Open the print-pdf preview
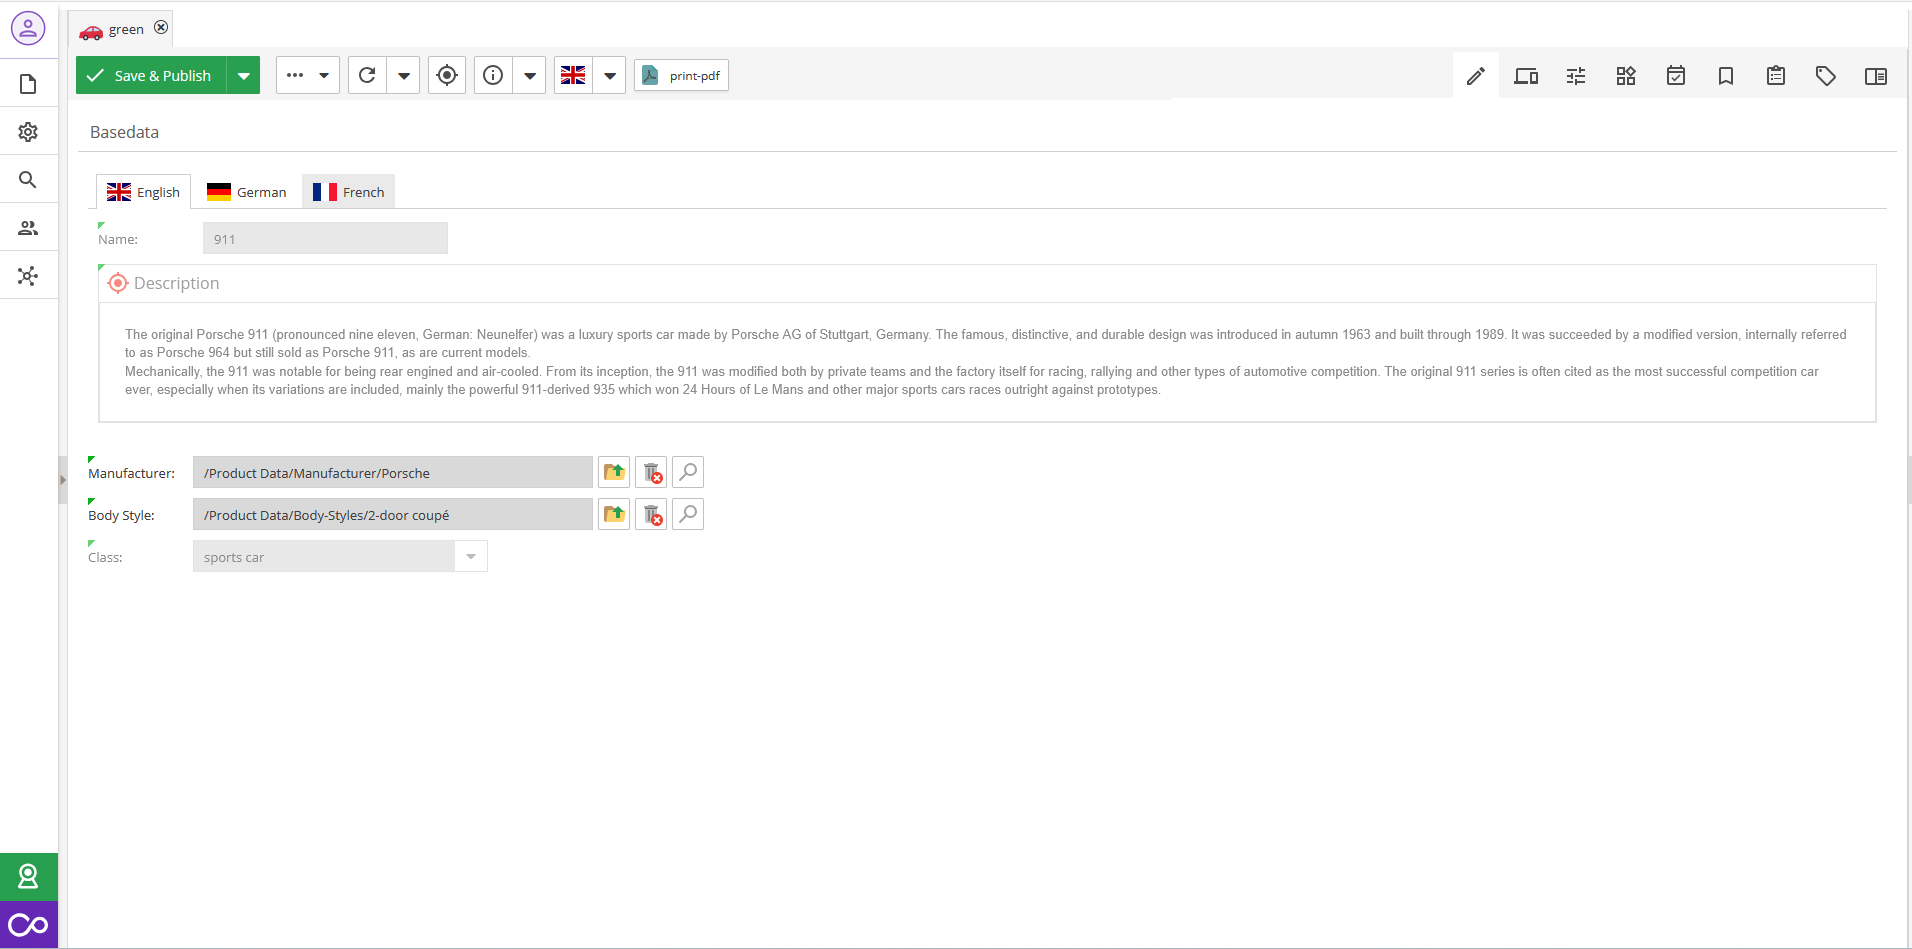The image size is (1912, 949). pyautogui.click(x=682, y=76)
